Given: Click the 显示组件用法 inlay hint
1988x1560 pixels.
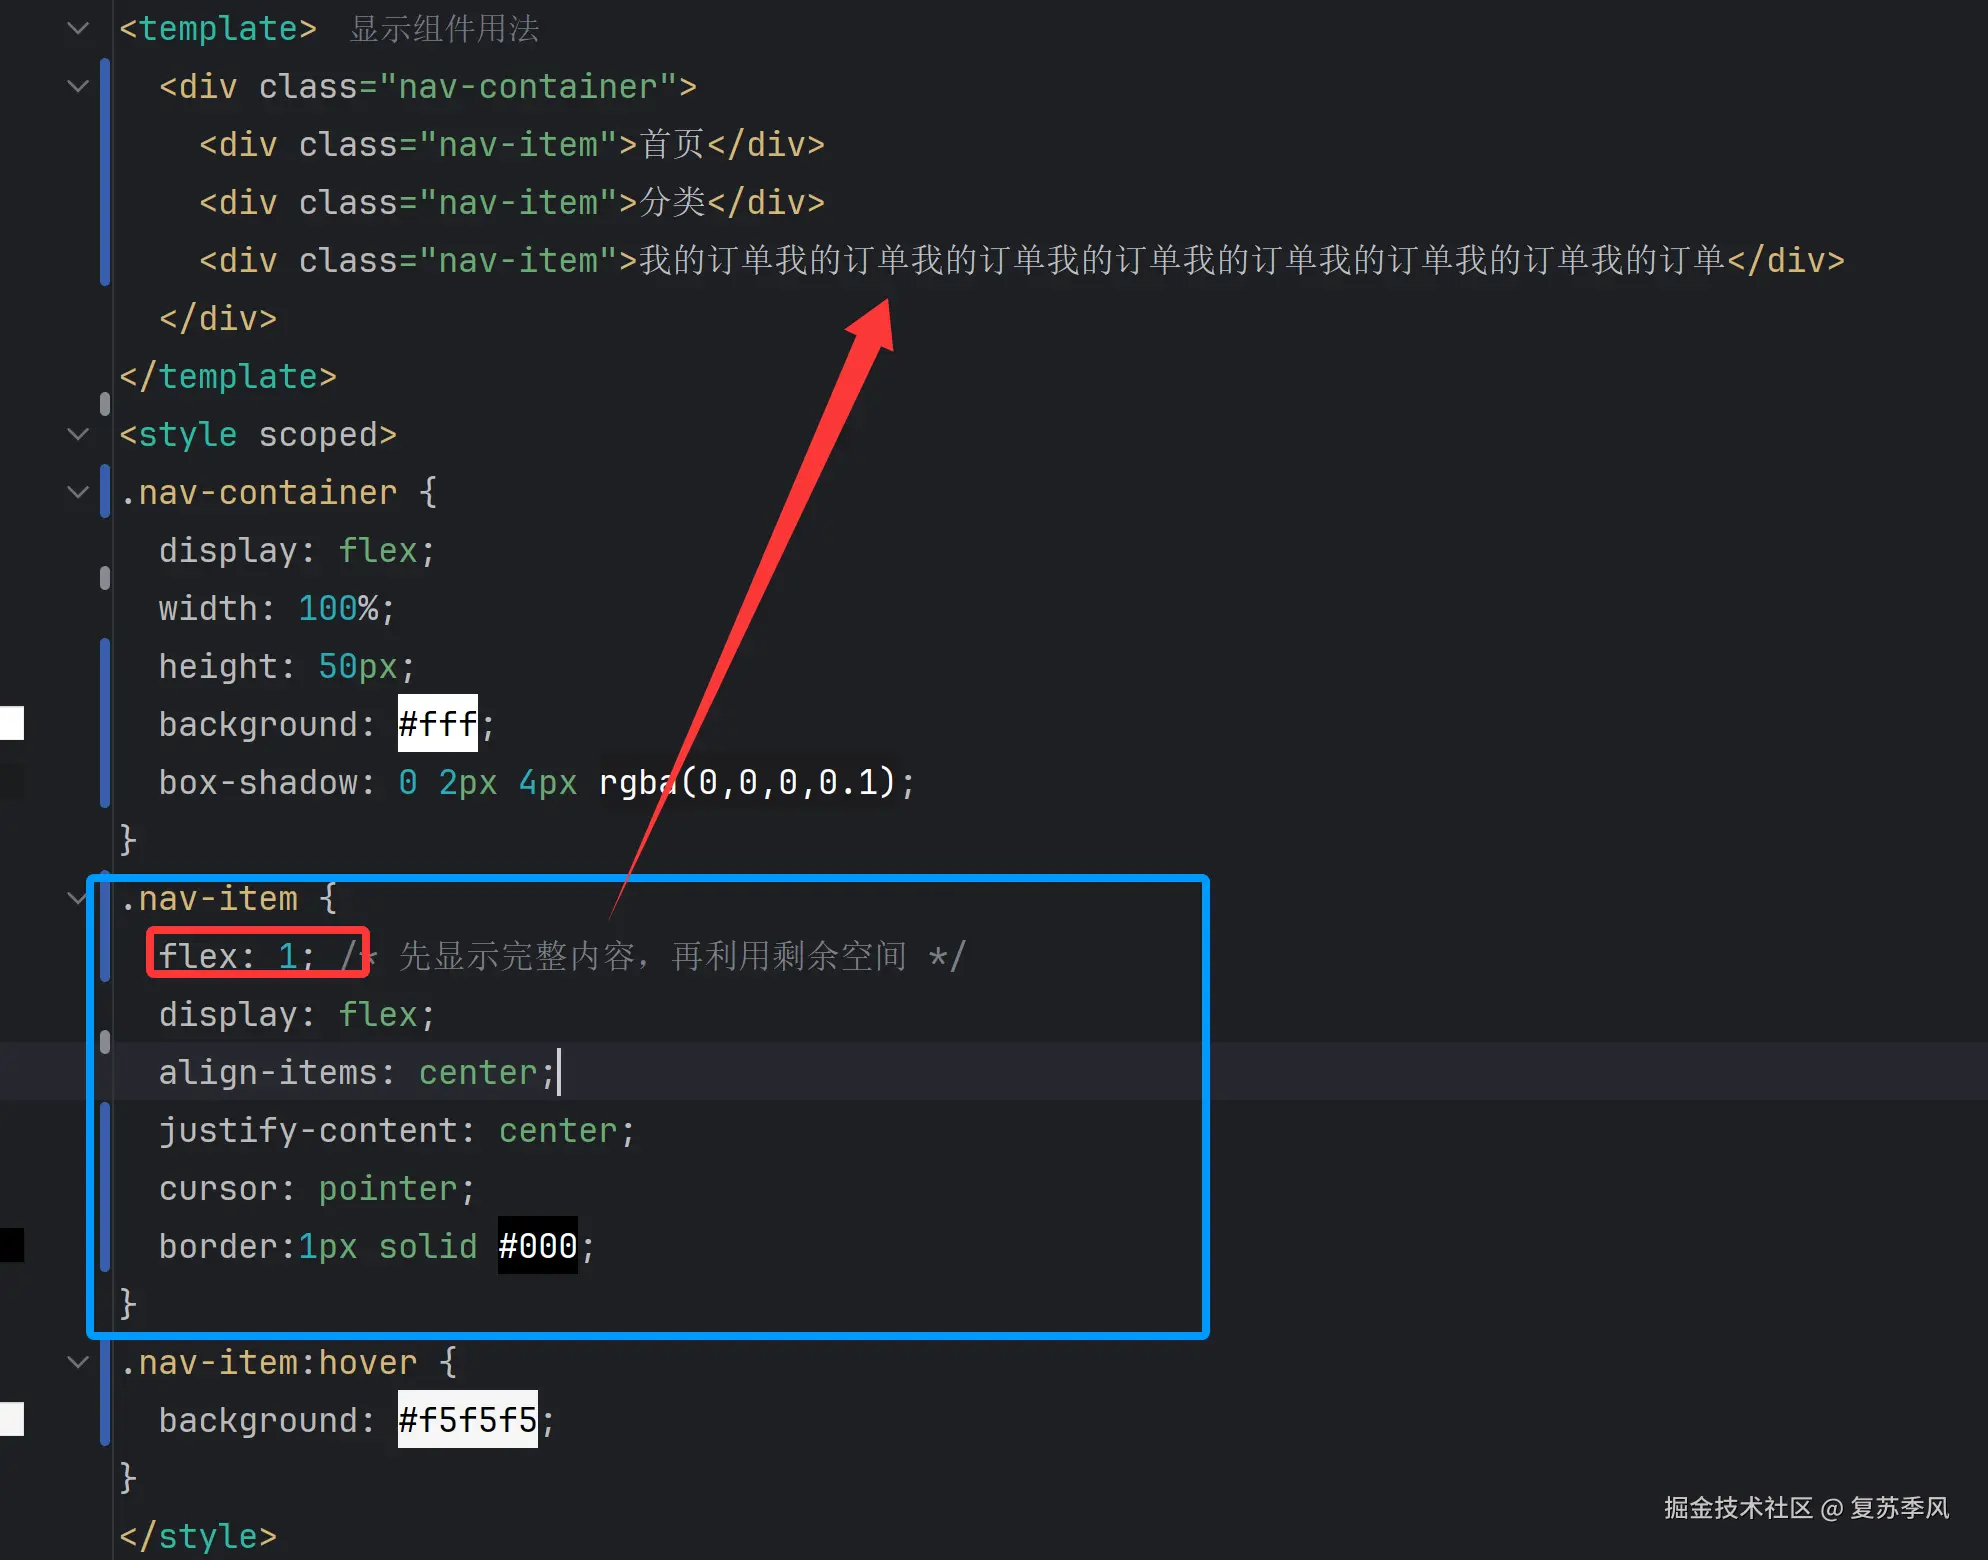Looking at the screenshot, I should 444,29.
